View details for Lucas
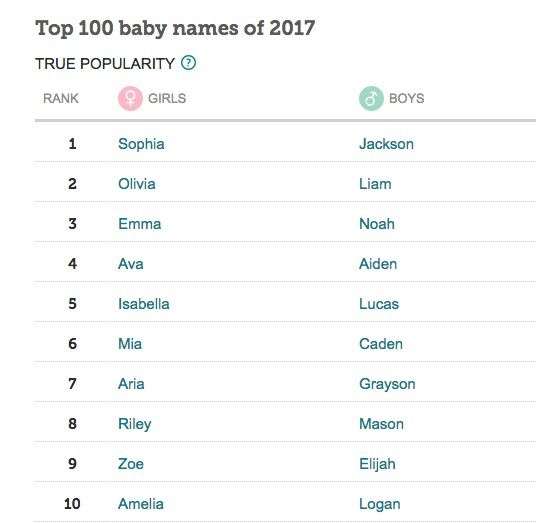Image resolution: width=536 pixels, height=523 pixels. [379, 304]
